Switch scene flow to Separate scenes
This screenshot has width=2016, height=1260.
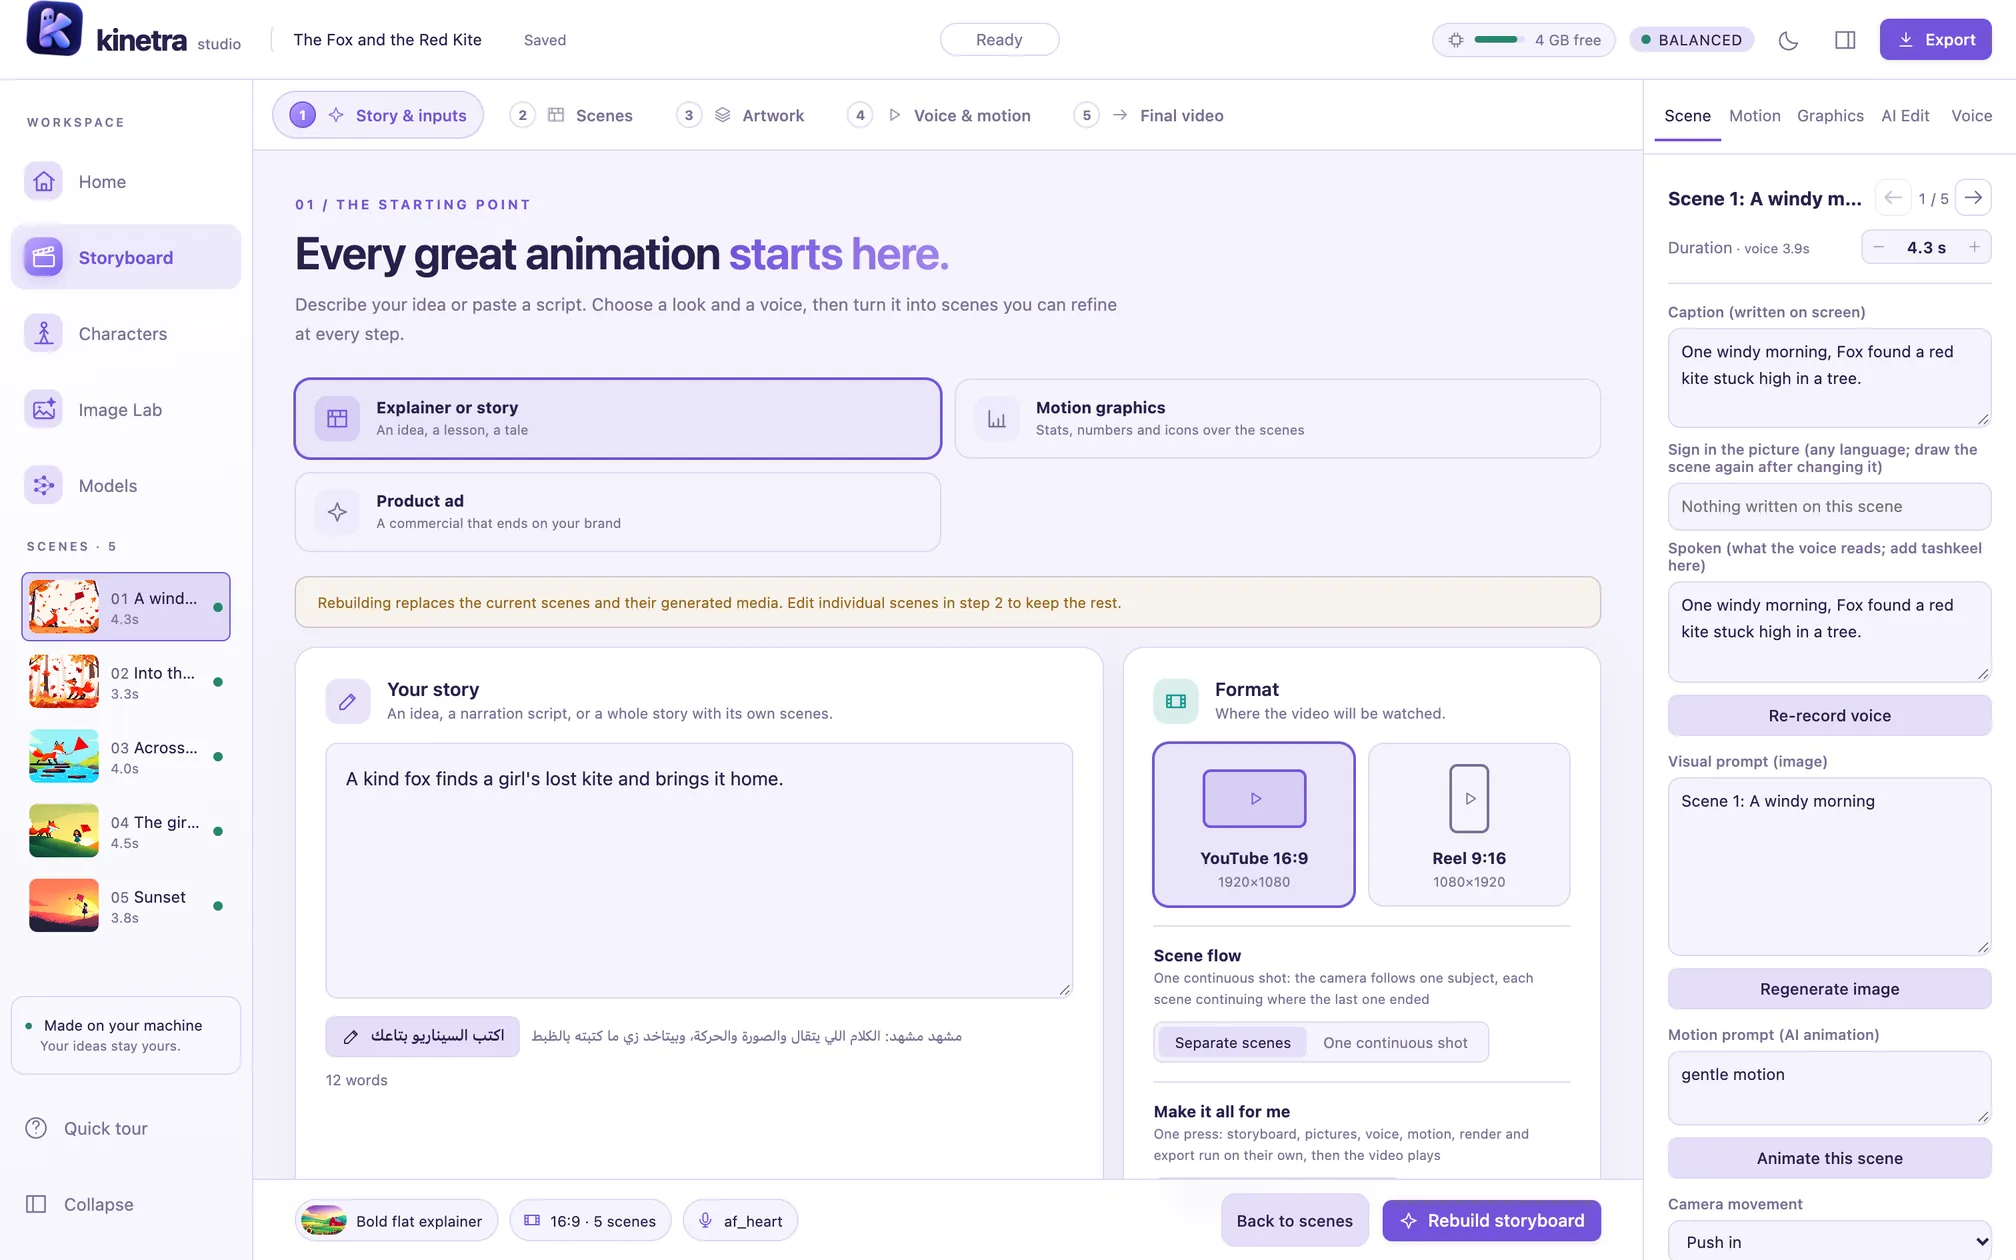pos(1232,1042)
